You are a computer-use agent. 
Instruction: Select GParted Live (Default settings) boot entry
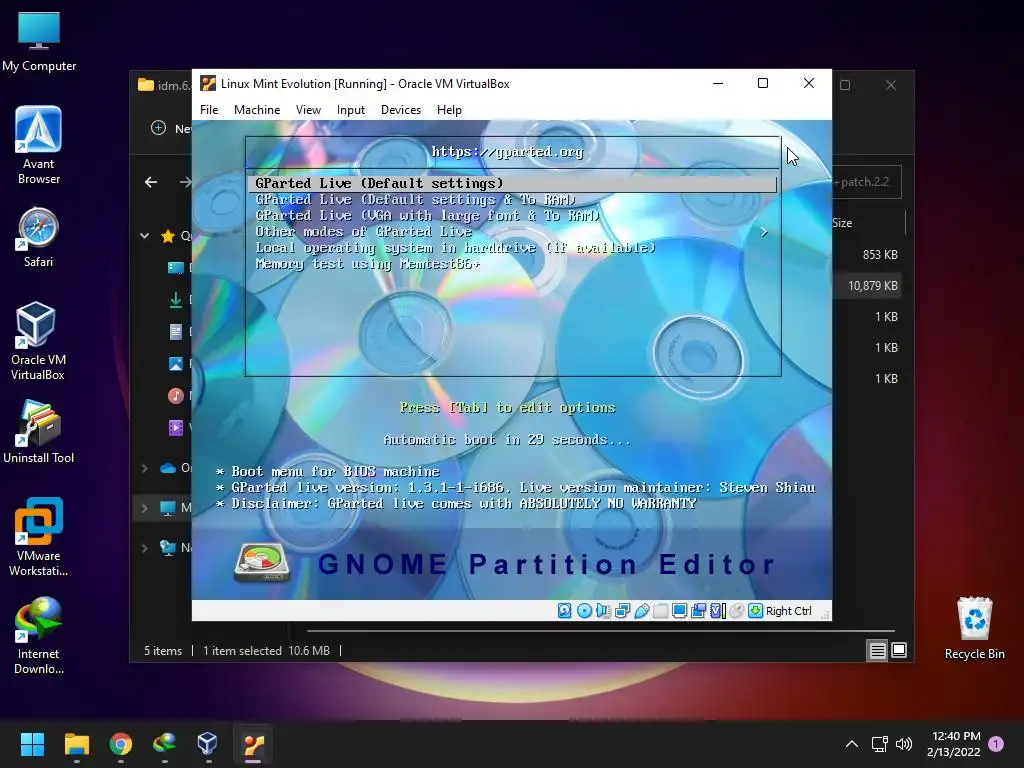(x=513, y=184)
